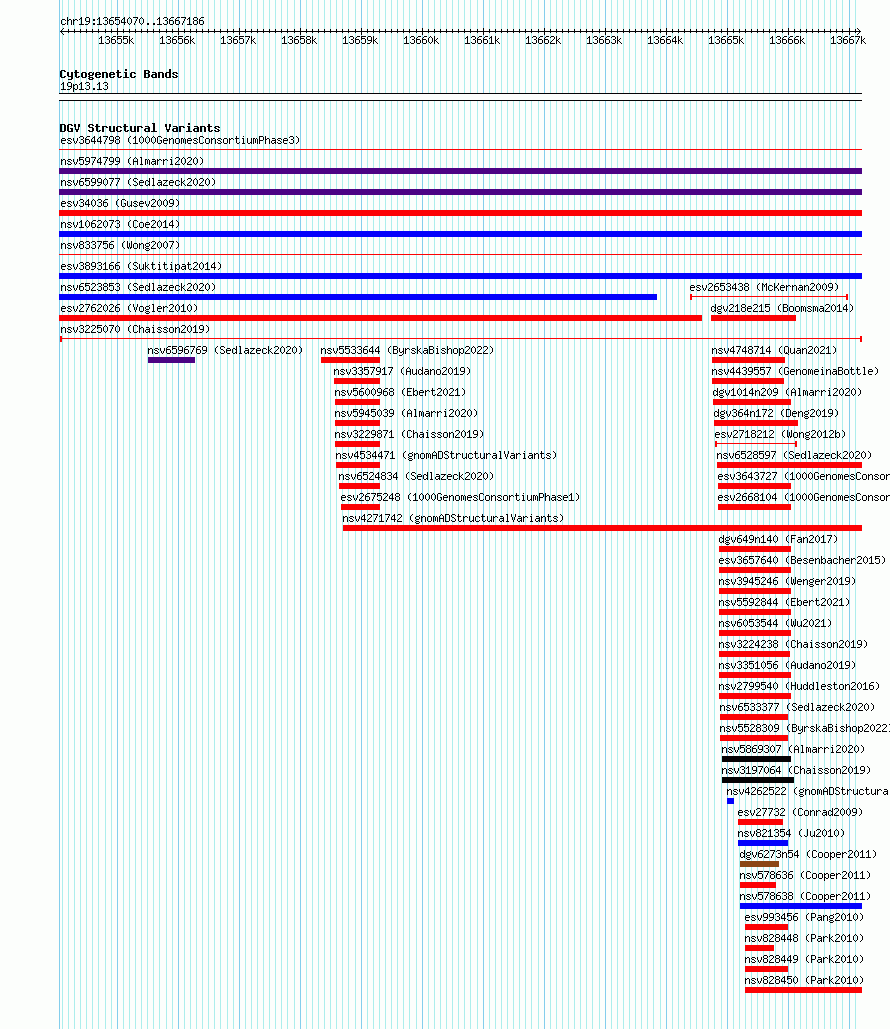Open nsv828450 (Park2010) variant
This screenshot has height=1029, width=890.
[804, 980]
